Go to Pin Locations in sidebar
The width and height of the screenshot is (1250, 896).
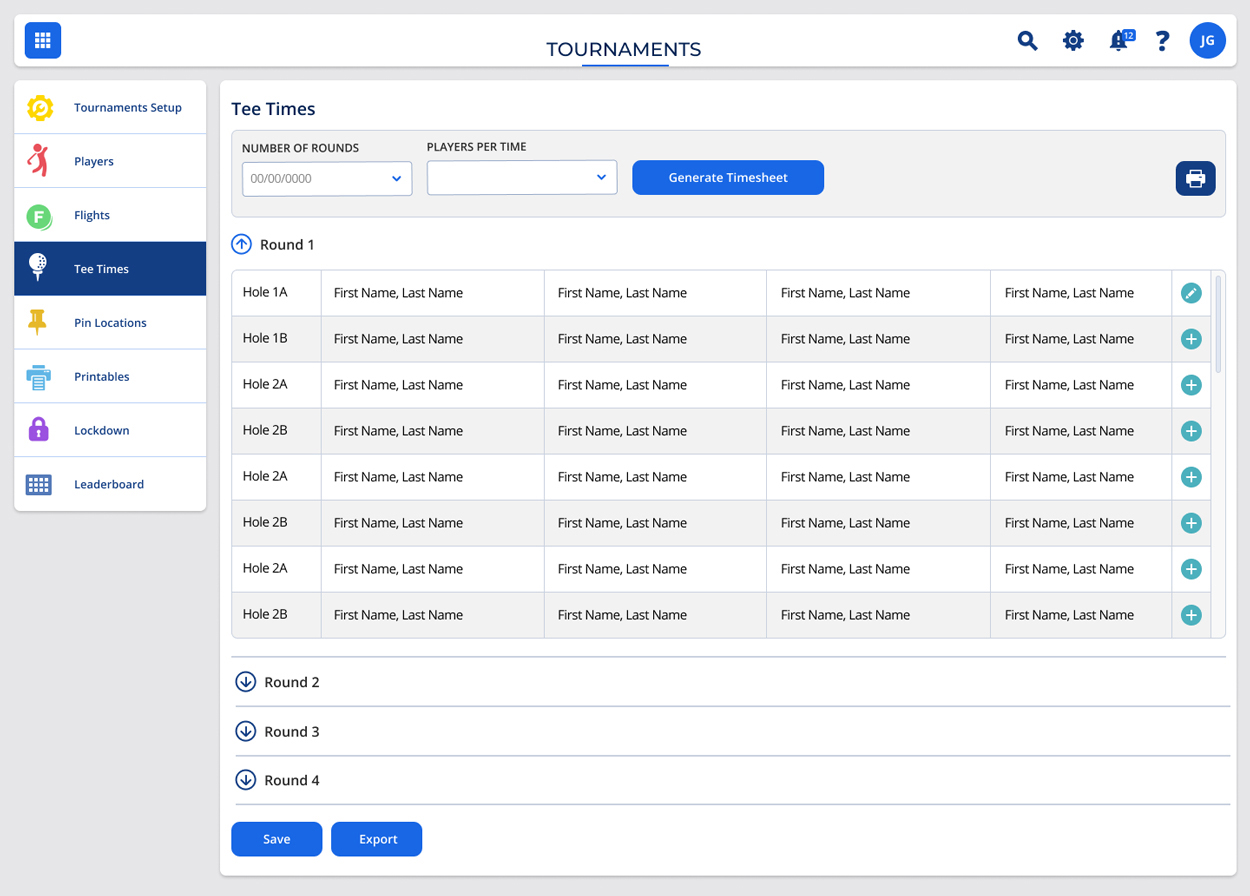pos(110,323)
